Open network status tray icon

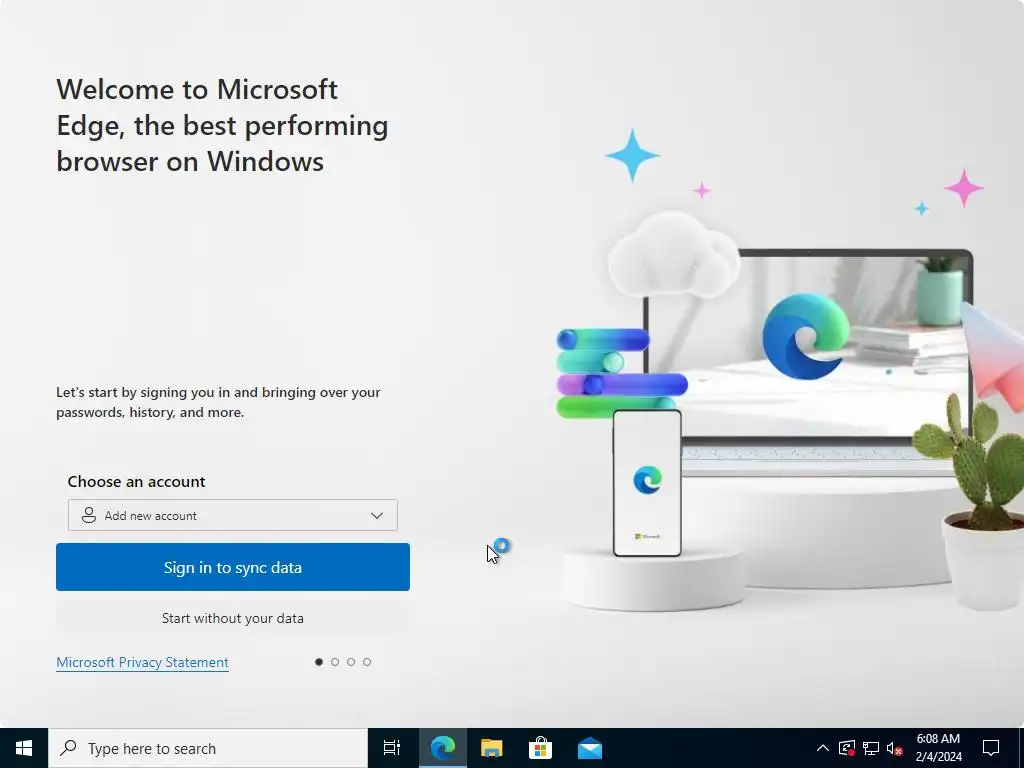871,748
